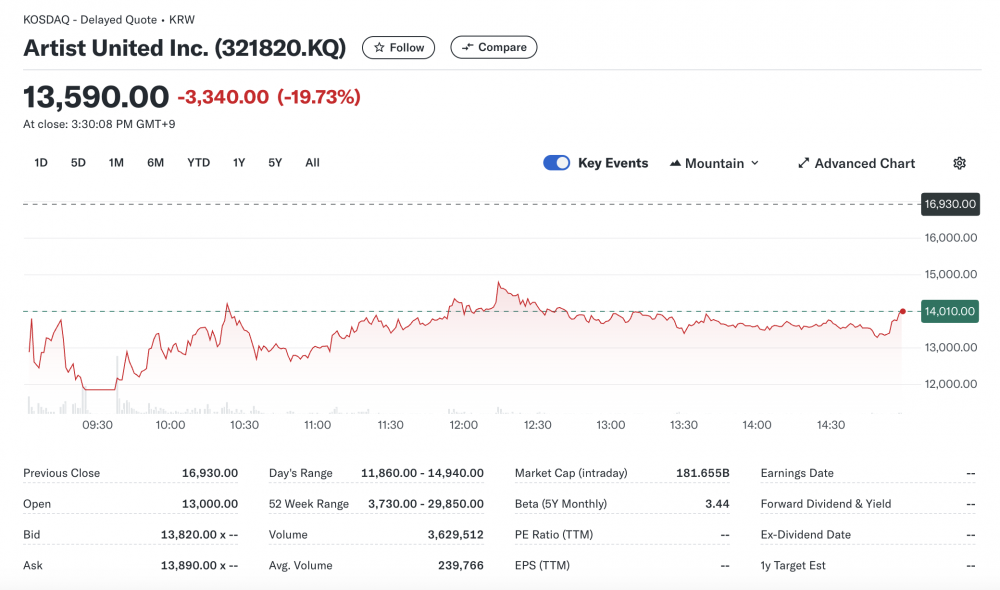Select the 1D time range
The height and width of the screenshot is (590, 1000).
[x=41, y=163]
